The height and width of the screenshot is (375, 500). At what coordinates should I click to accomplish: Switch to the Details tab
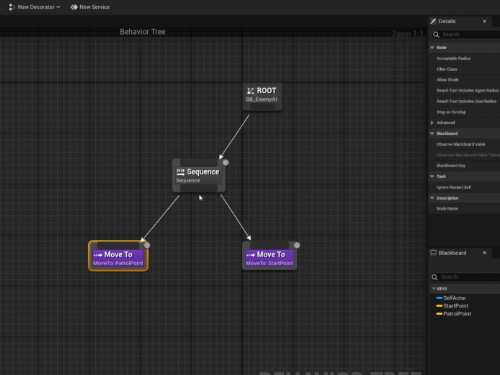tap(447, 21)
